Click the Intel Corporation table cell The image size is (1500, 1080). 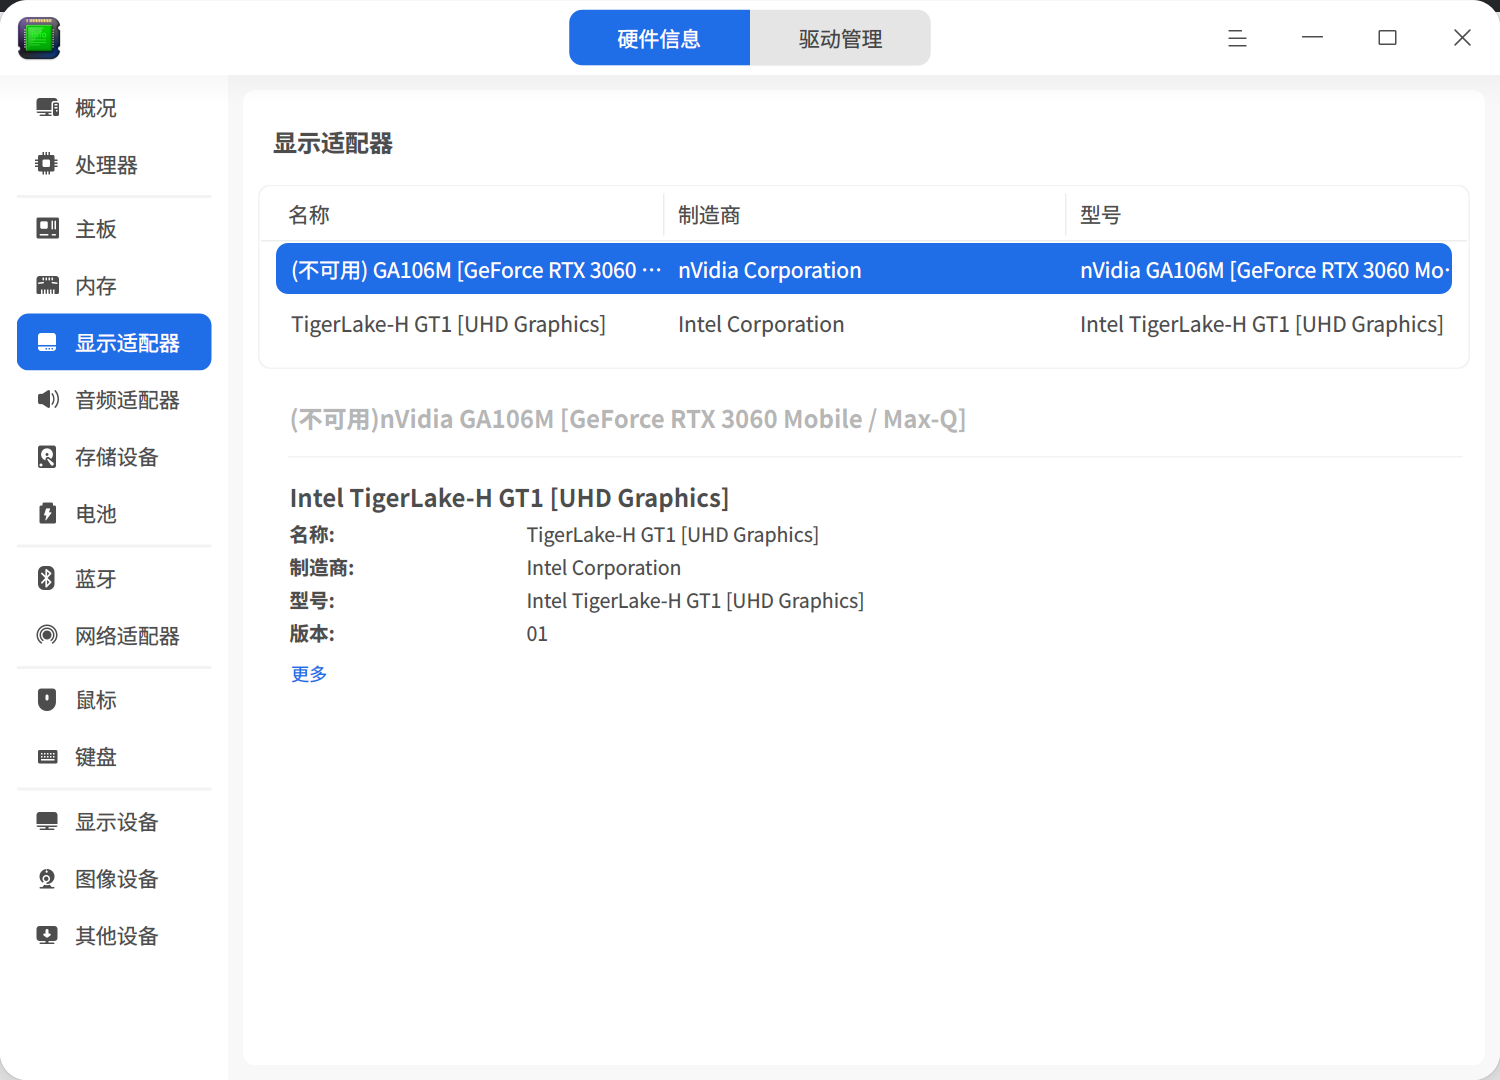[x=761, y=324]
